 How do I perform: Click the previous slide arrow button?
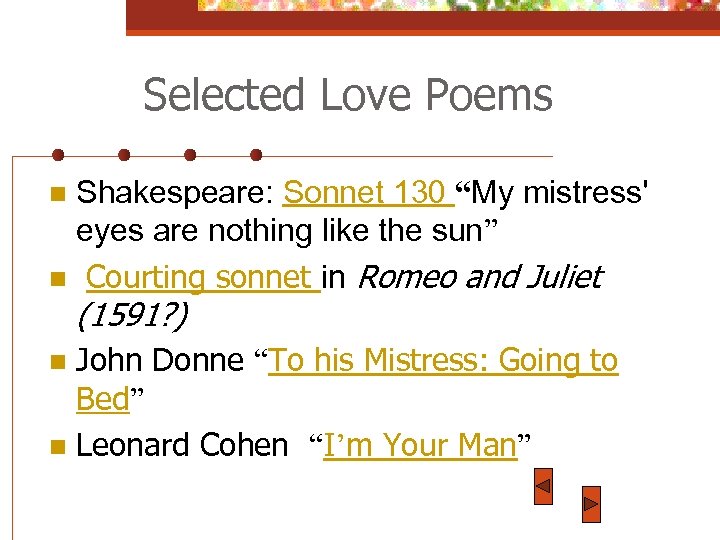click(x=543, y=488)
